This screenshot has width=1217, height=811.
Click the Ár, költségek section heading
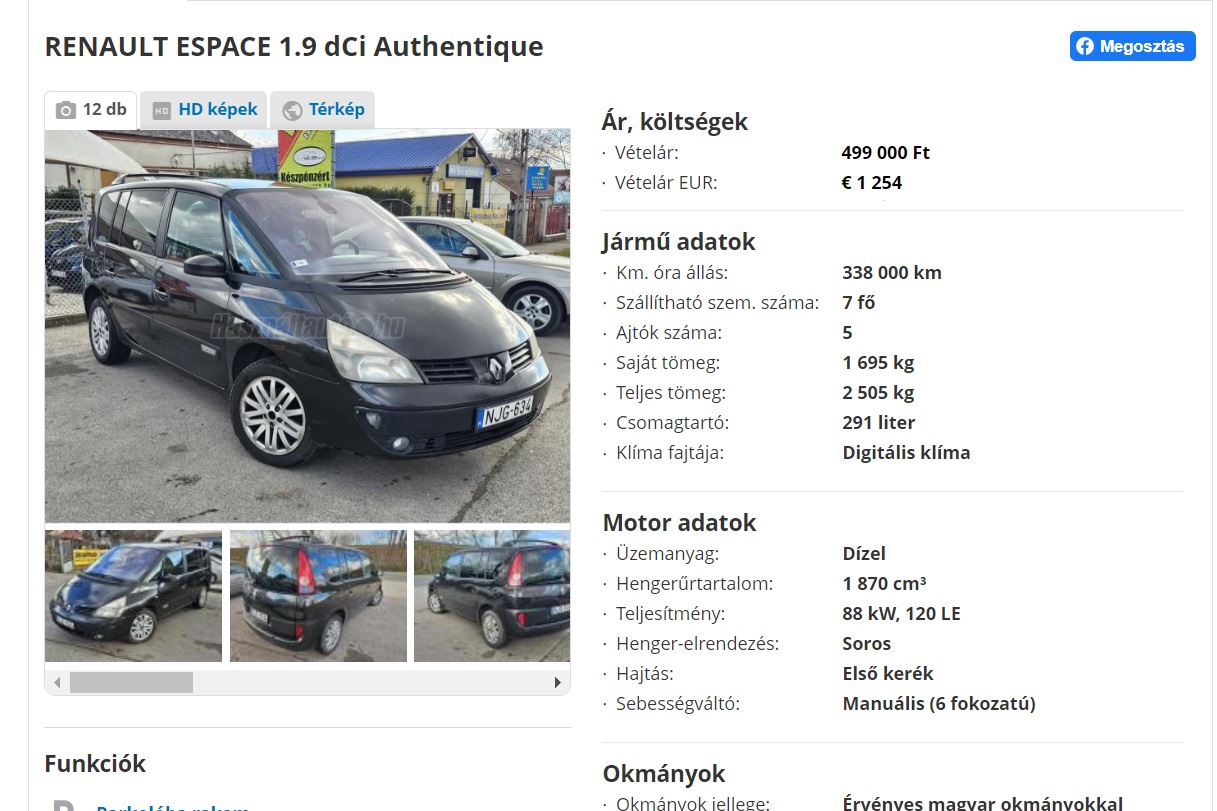pos(675,122)
